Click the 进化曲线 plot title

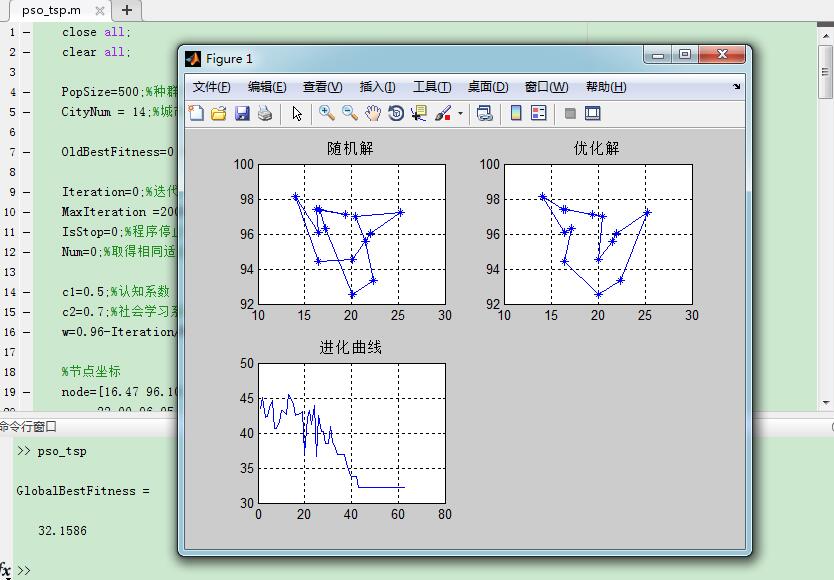(x=350, y=347)
